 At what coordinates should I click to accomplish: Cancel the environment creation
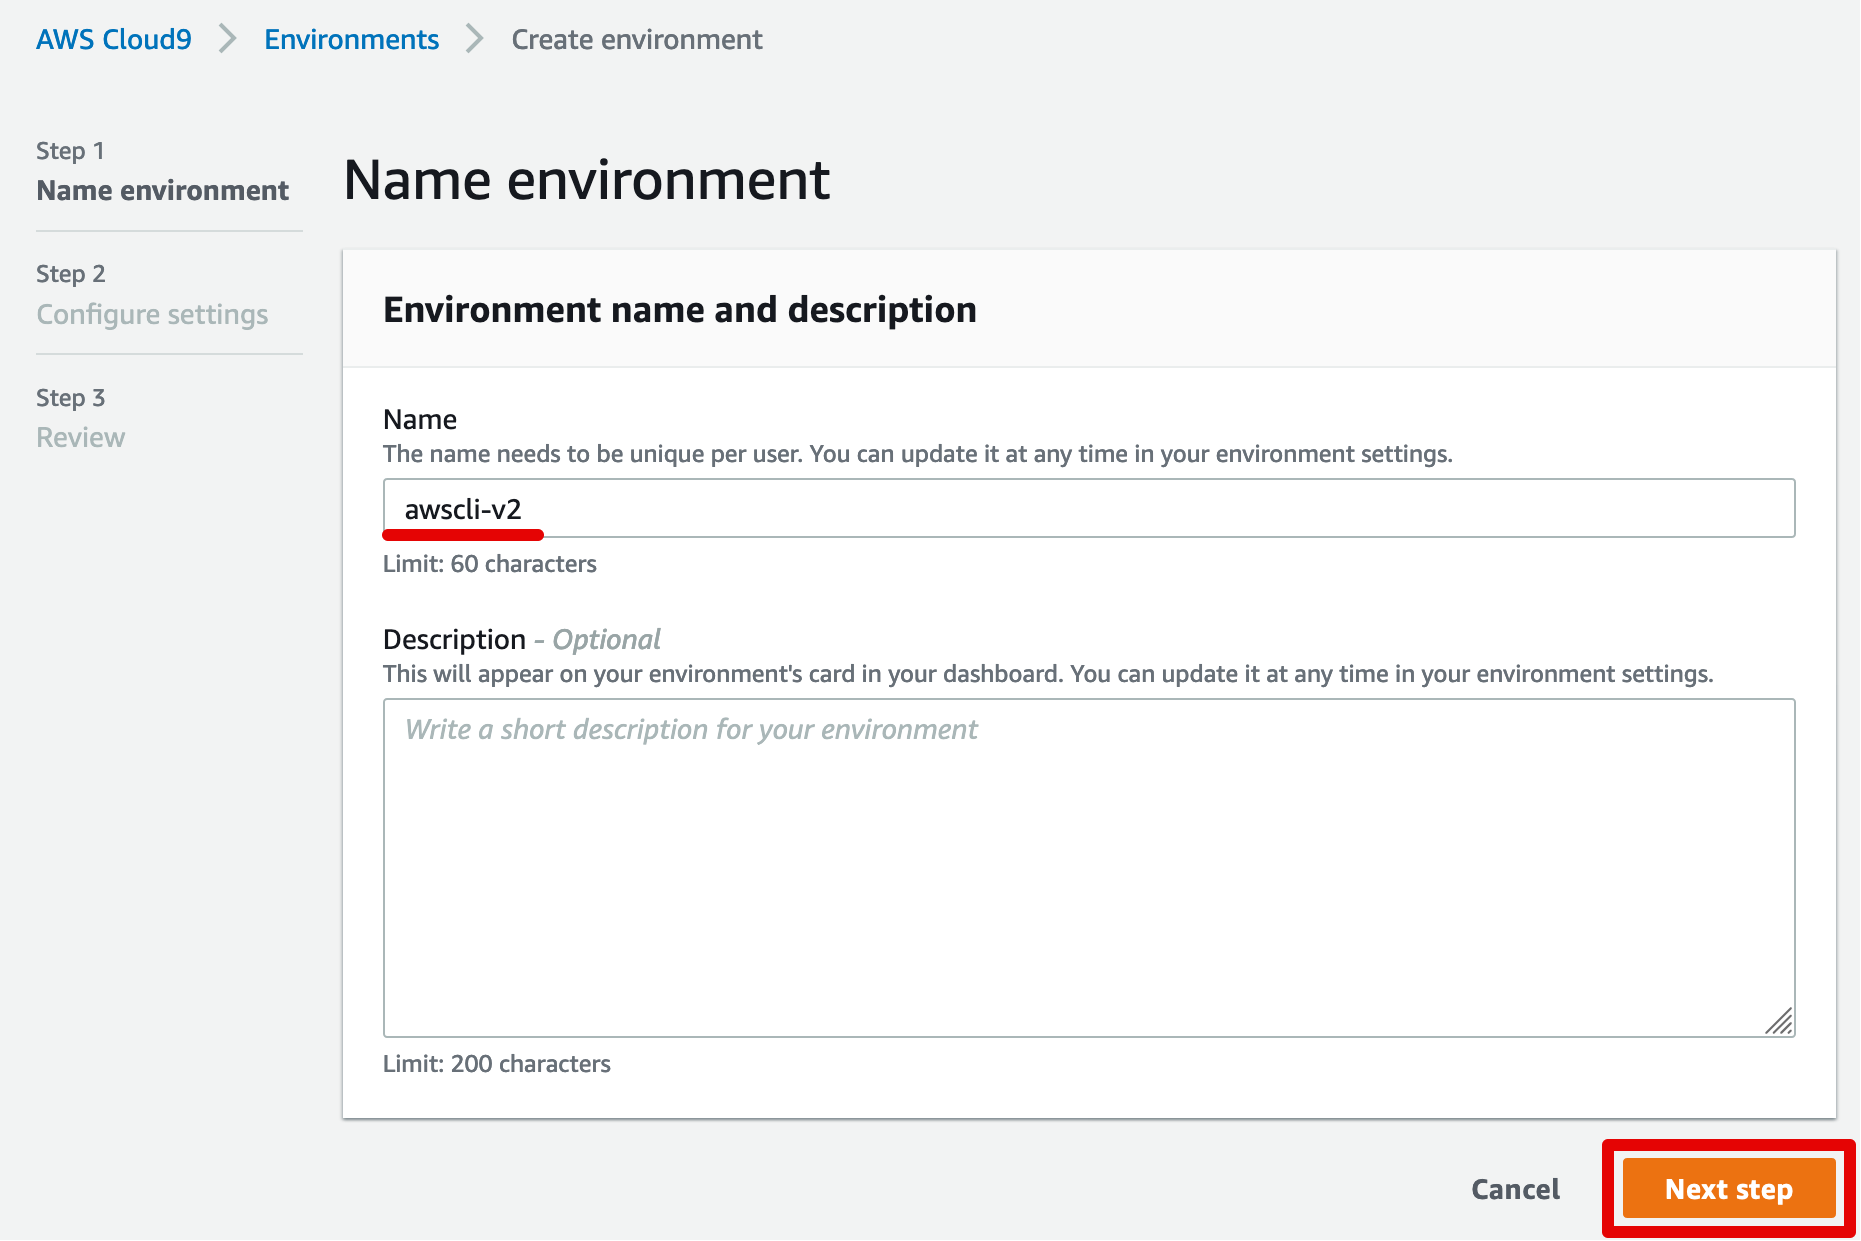click(1515, 1189)
